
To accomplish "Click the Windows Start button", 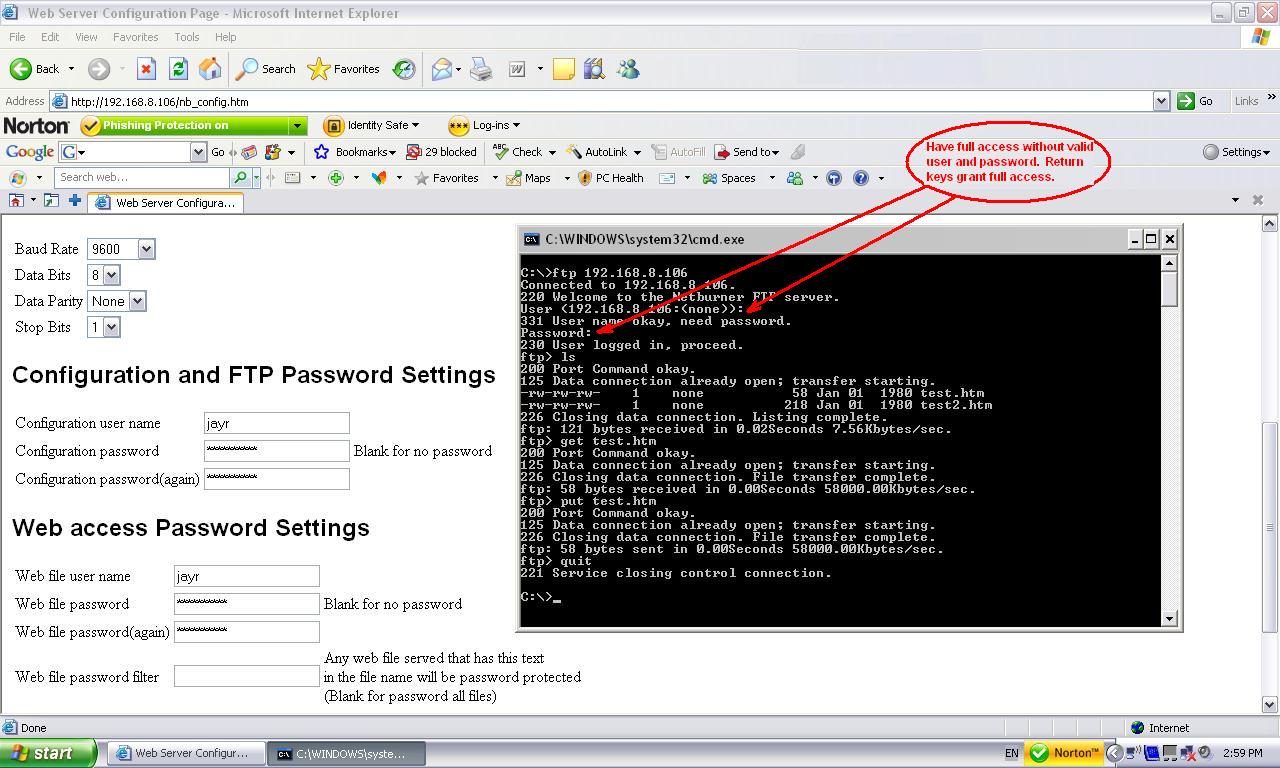I will 47,753.
